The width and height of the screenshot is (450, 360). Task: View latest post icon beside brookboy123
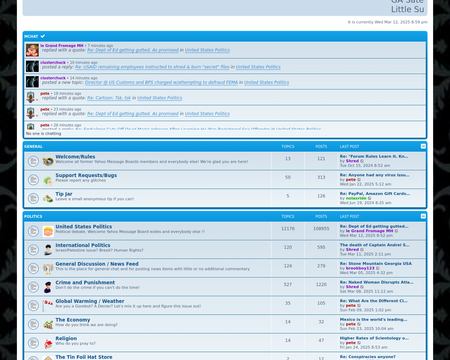378,268
